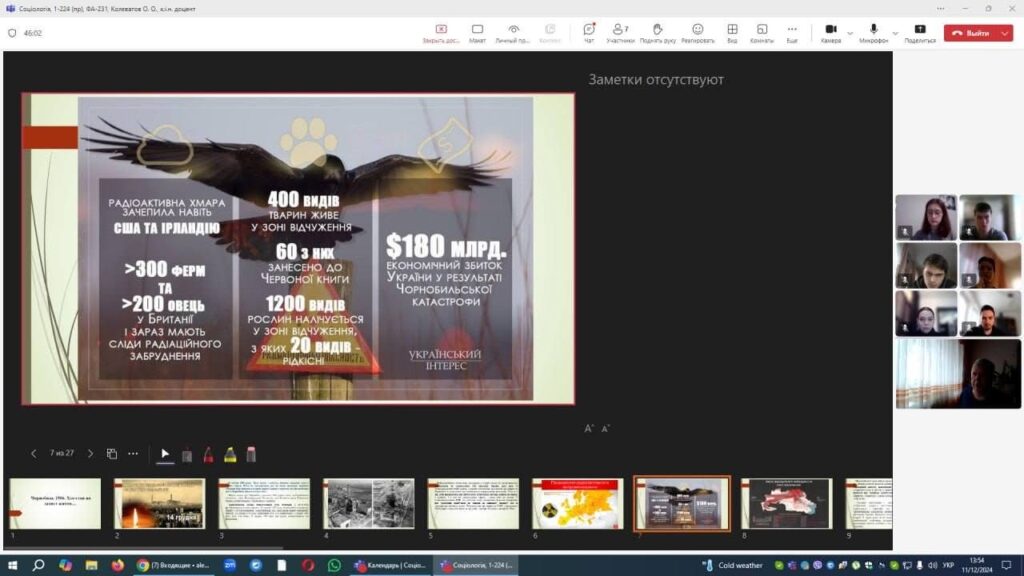1024x576 pixels.
Task: Open the Еще more actions menu
Action: click(792, 33)
